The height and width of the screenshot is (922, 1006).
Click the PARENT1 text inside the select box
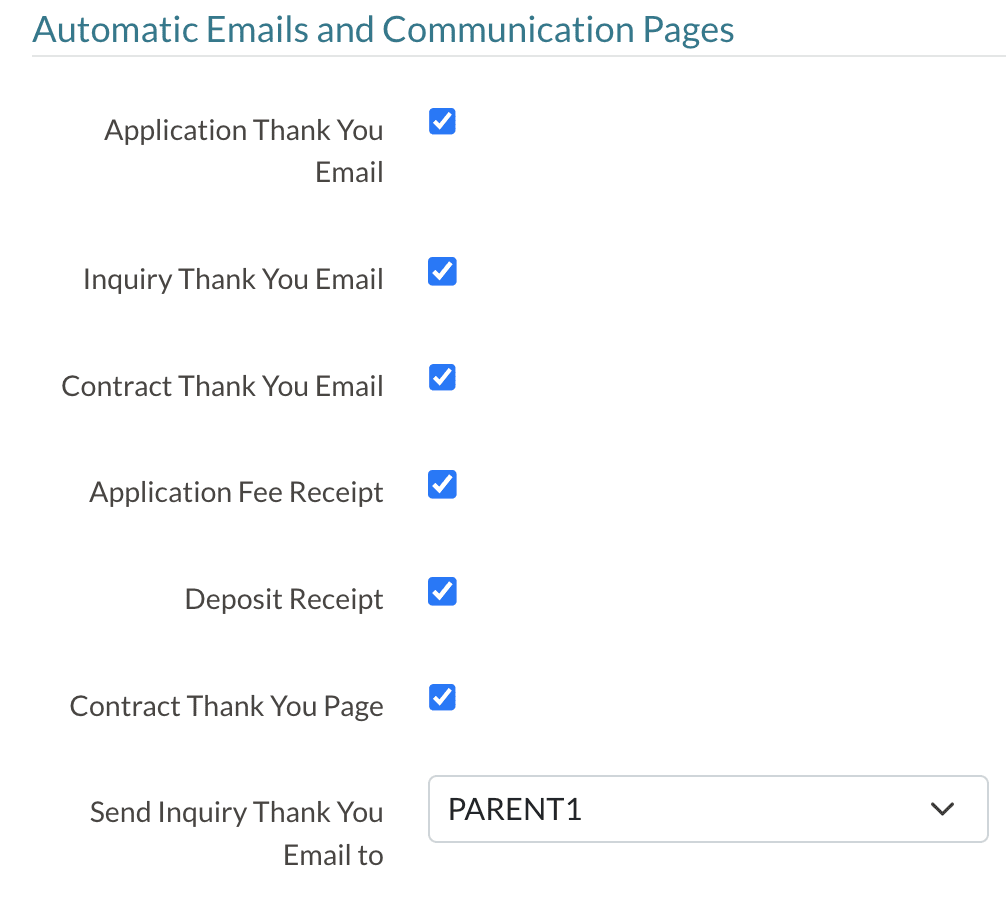tap(515, 809)
